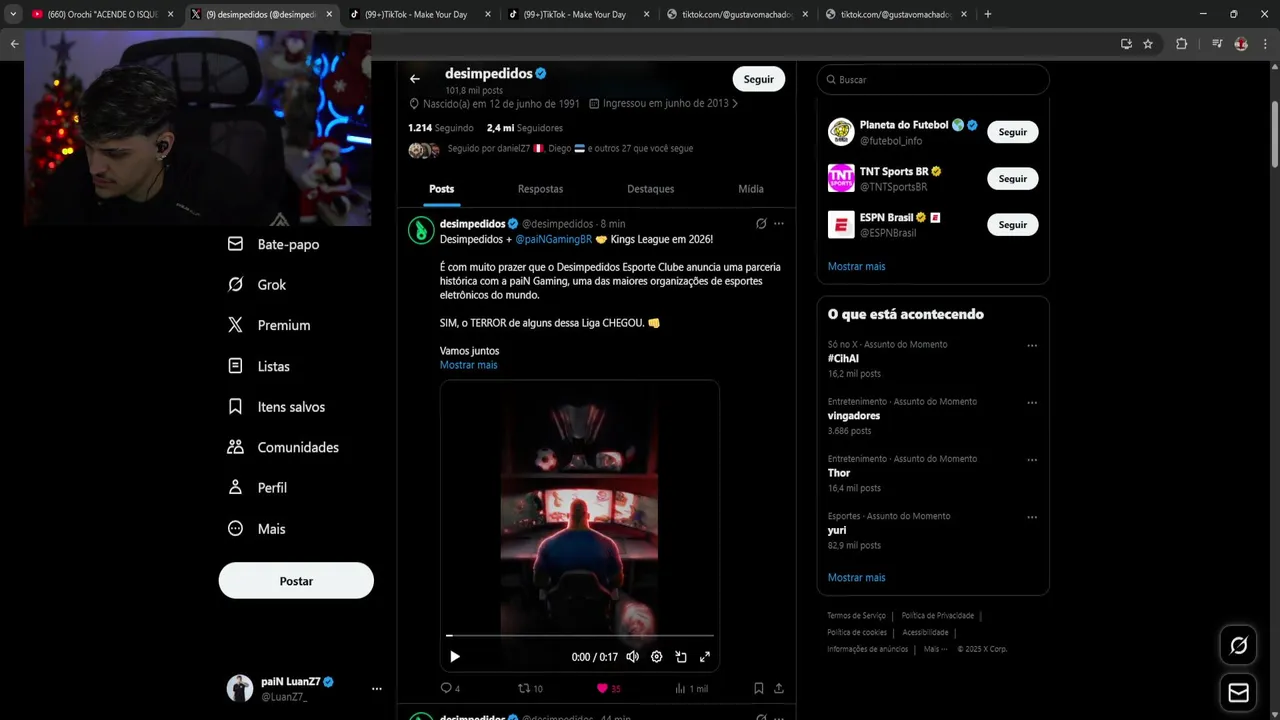The height and width of the screenshot is (720, 1280).
Task: Click the Postar button
Action: (296, 581)
